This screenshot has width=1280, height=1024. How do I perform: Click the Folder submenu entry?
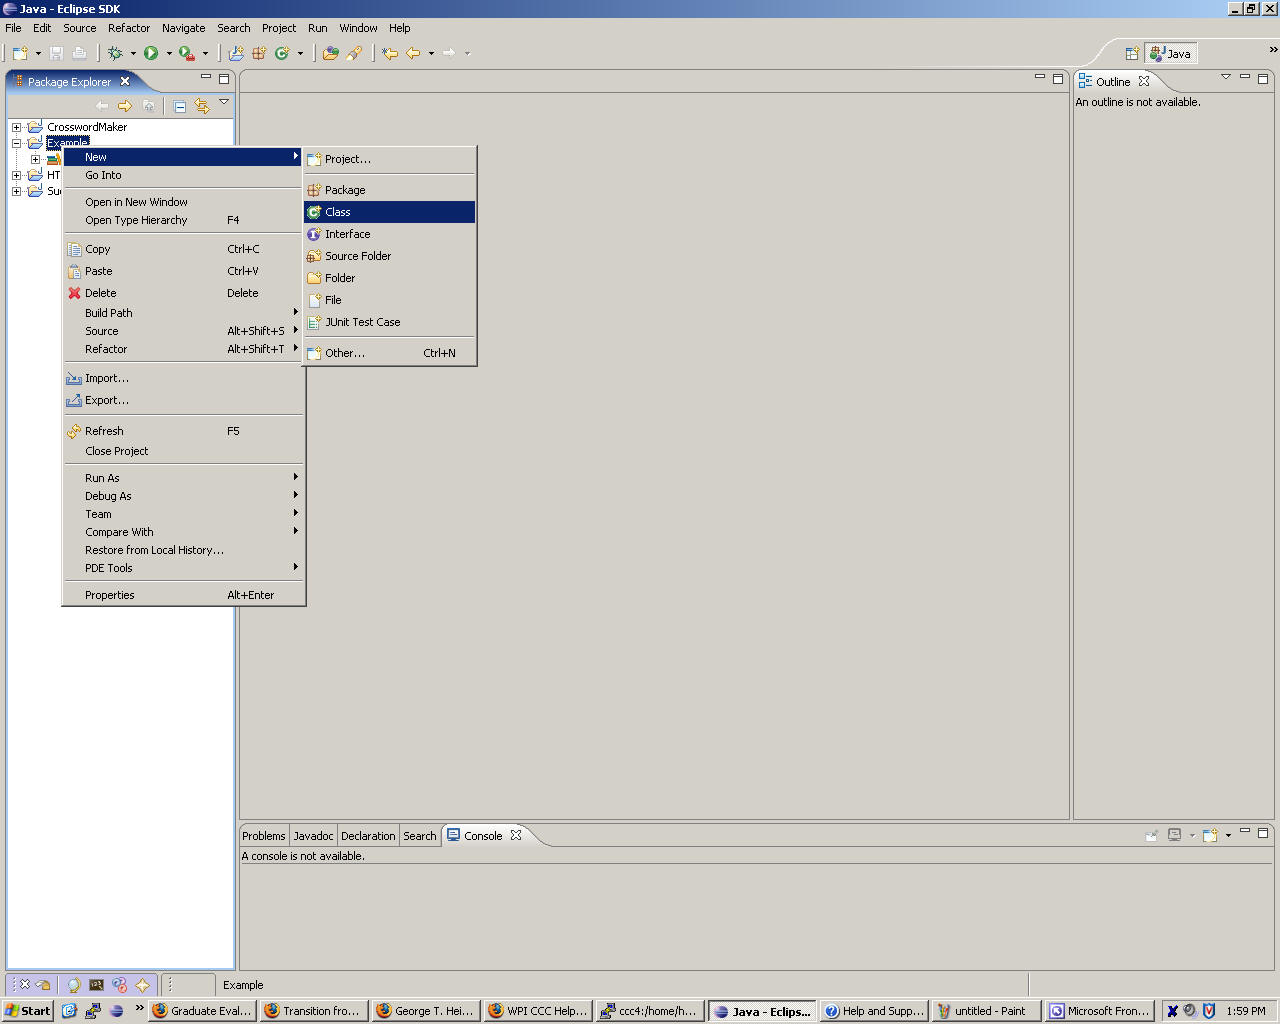tap(389, 278)
